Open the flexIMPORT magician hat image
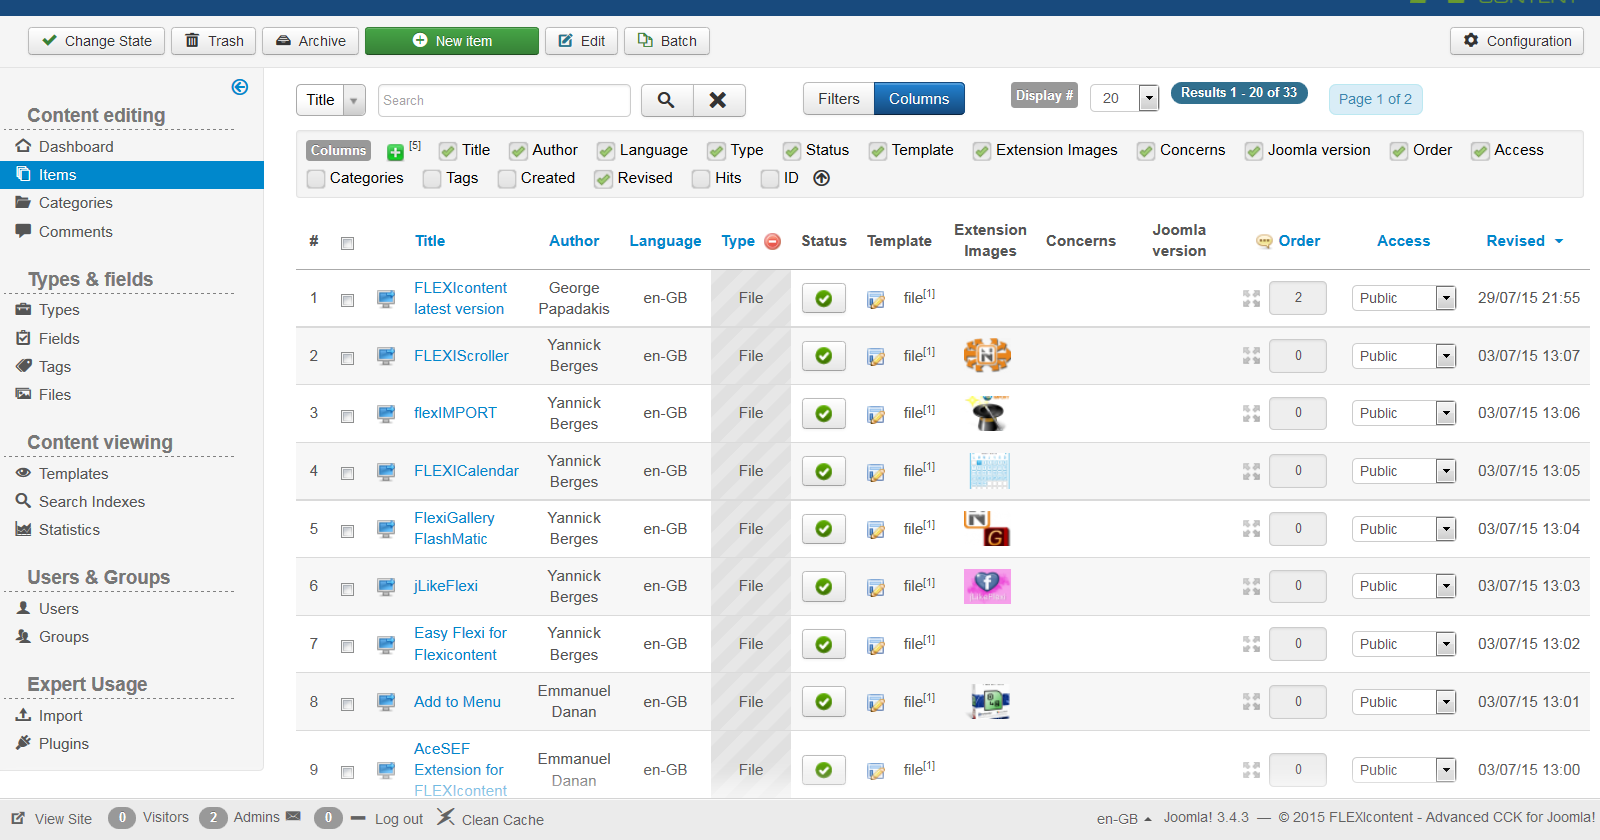Viewport: 1600px width, 840px height. coord(988,412)
